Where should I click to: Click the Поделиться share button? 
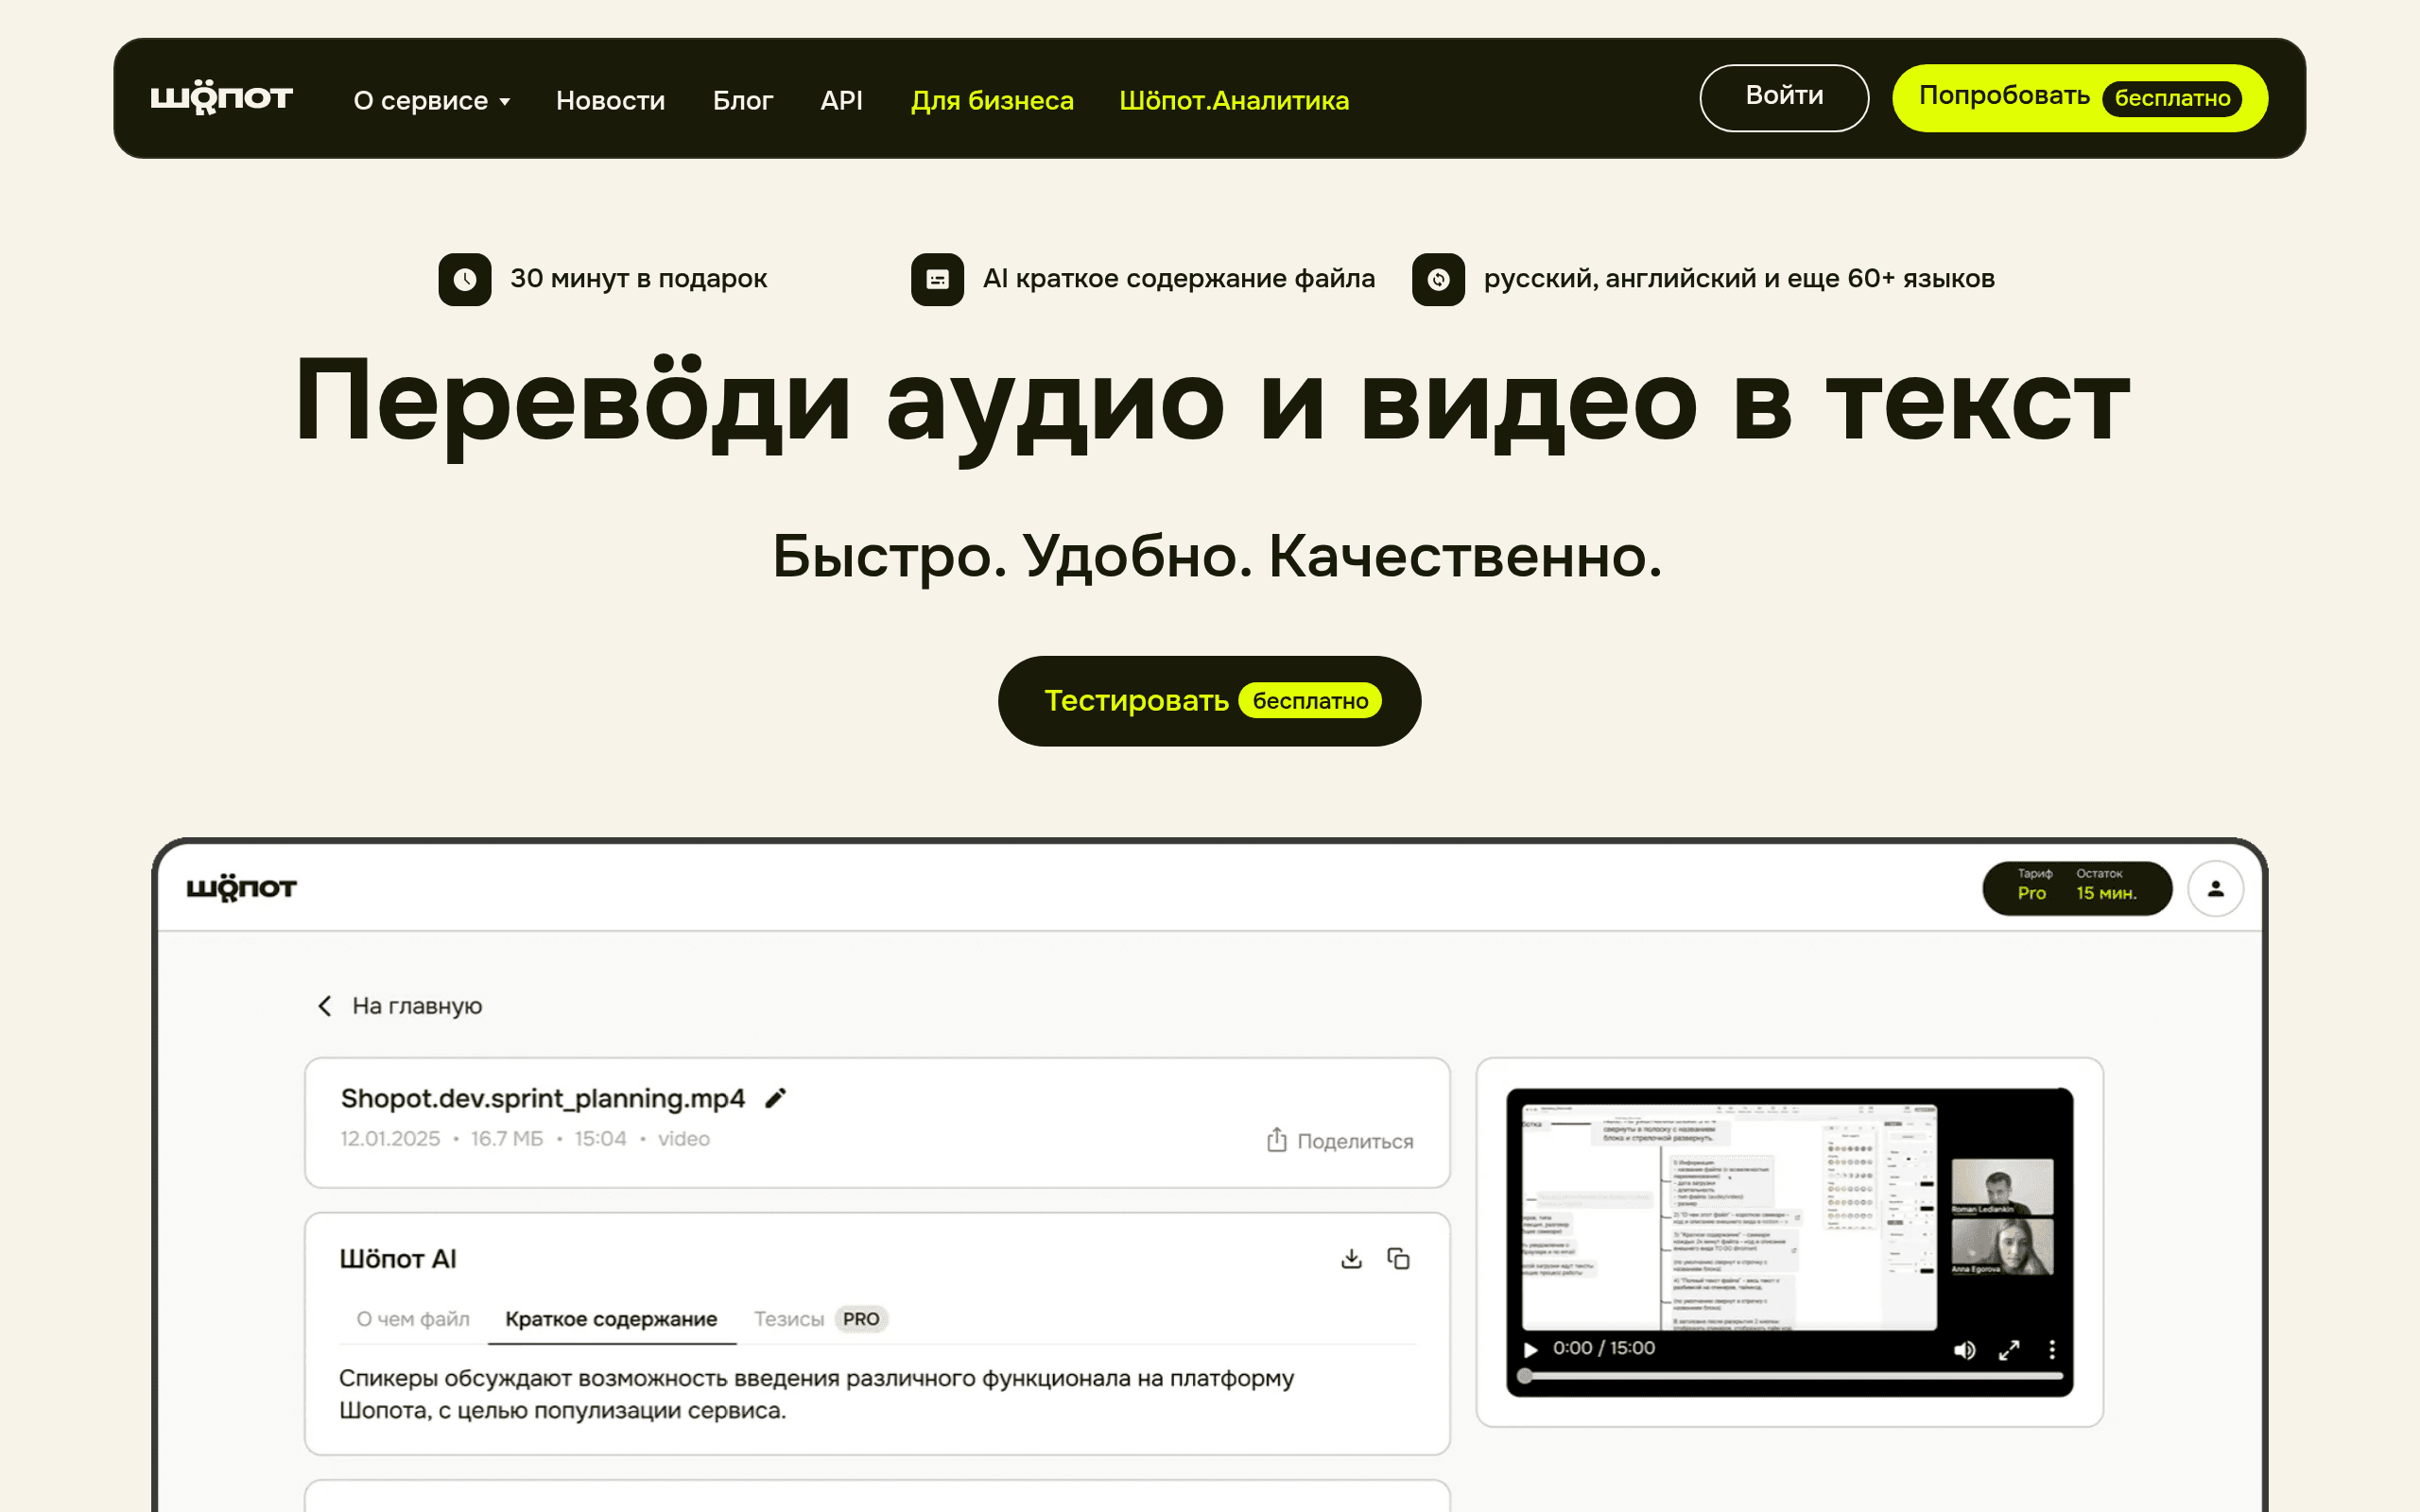point(1340,1140)
